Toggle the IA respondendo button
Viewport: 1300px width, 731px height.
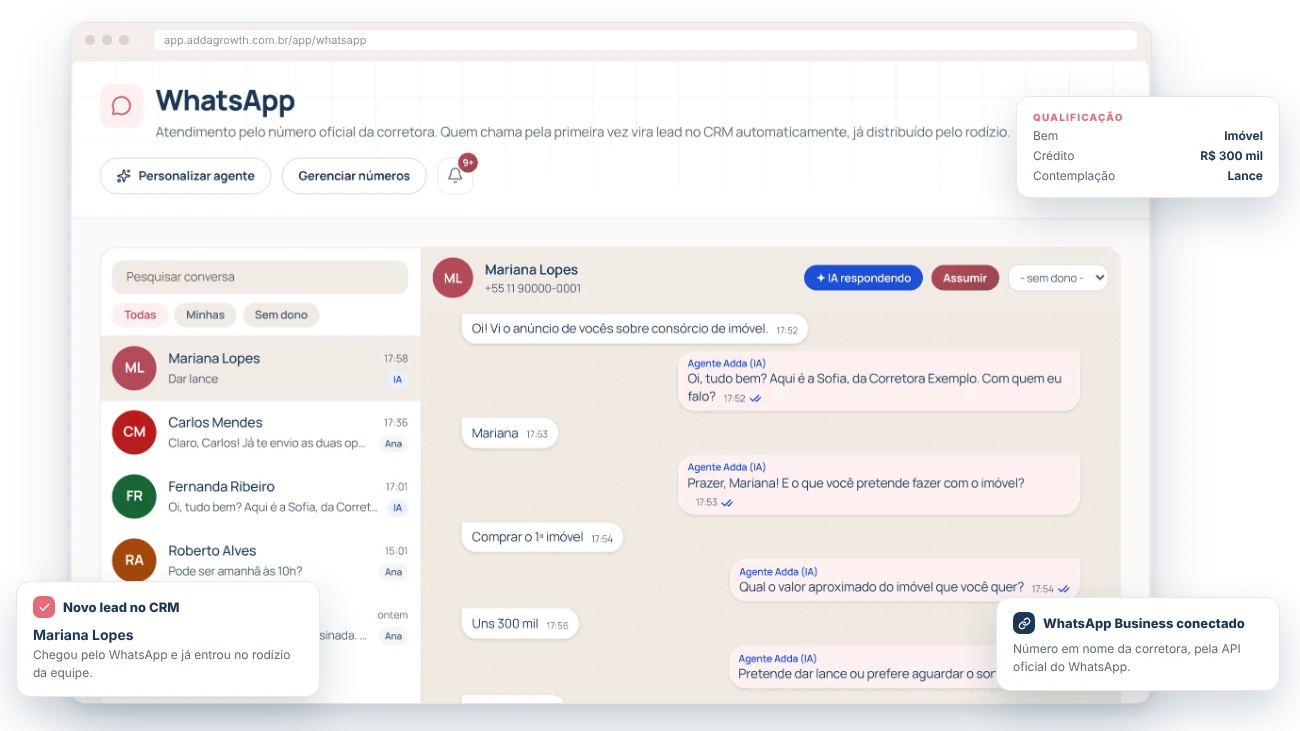point(863,278)
